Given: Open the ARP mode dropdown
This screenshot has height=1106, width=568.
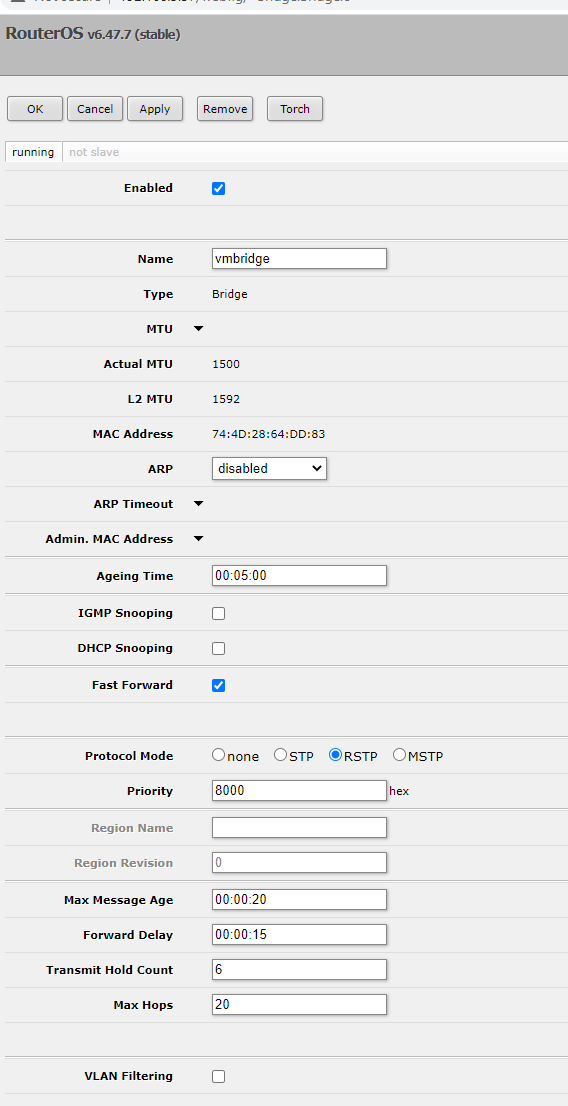Looking at the screenshot, I should (x=269, y=468).
